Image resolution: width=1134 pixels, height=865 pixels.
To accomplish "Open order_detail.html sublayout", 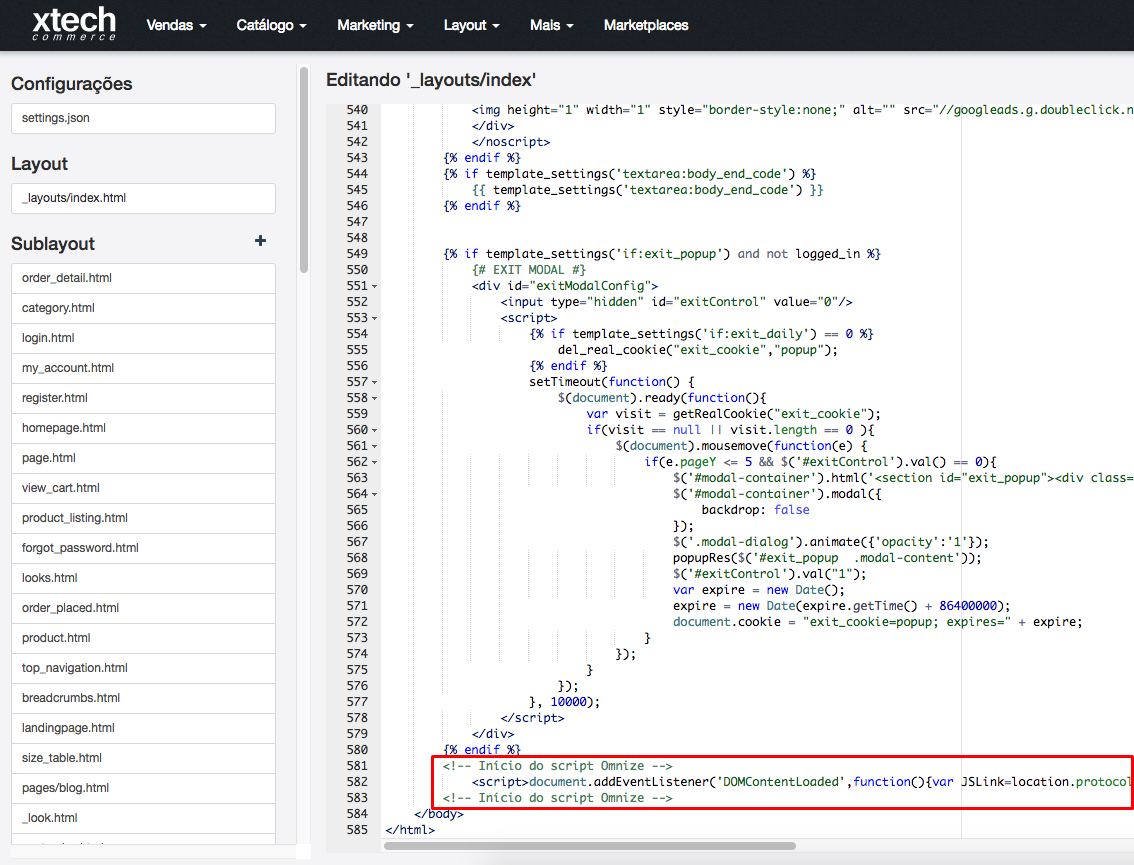I will [143, 278].
